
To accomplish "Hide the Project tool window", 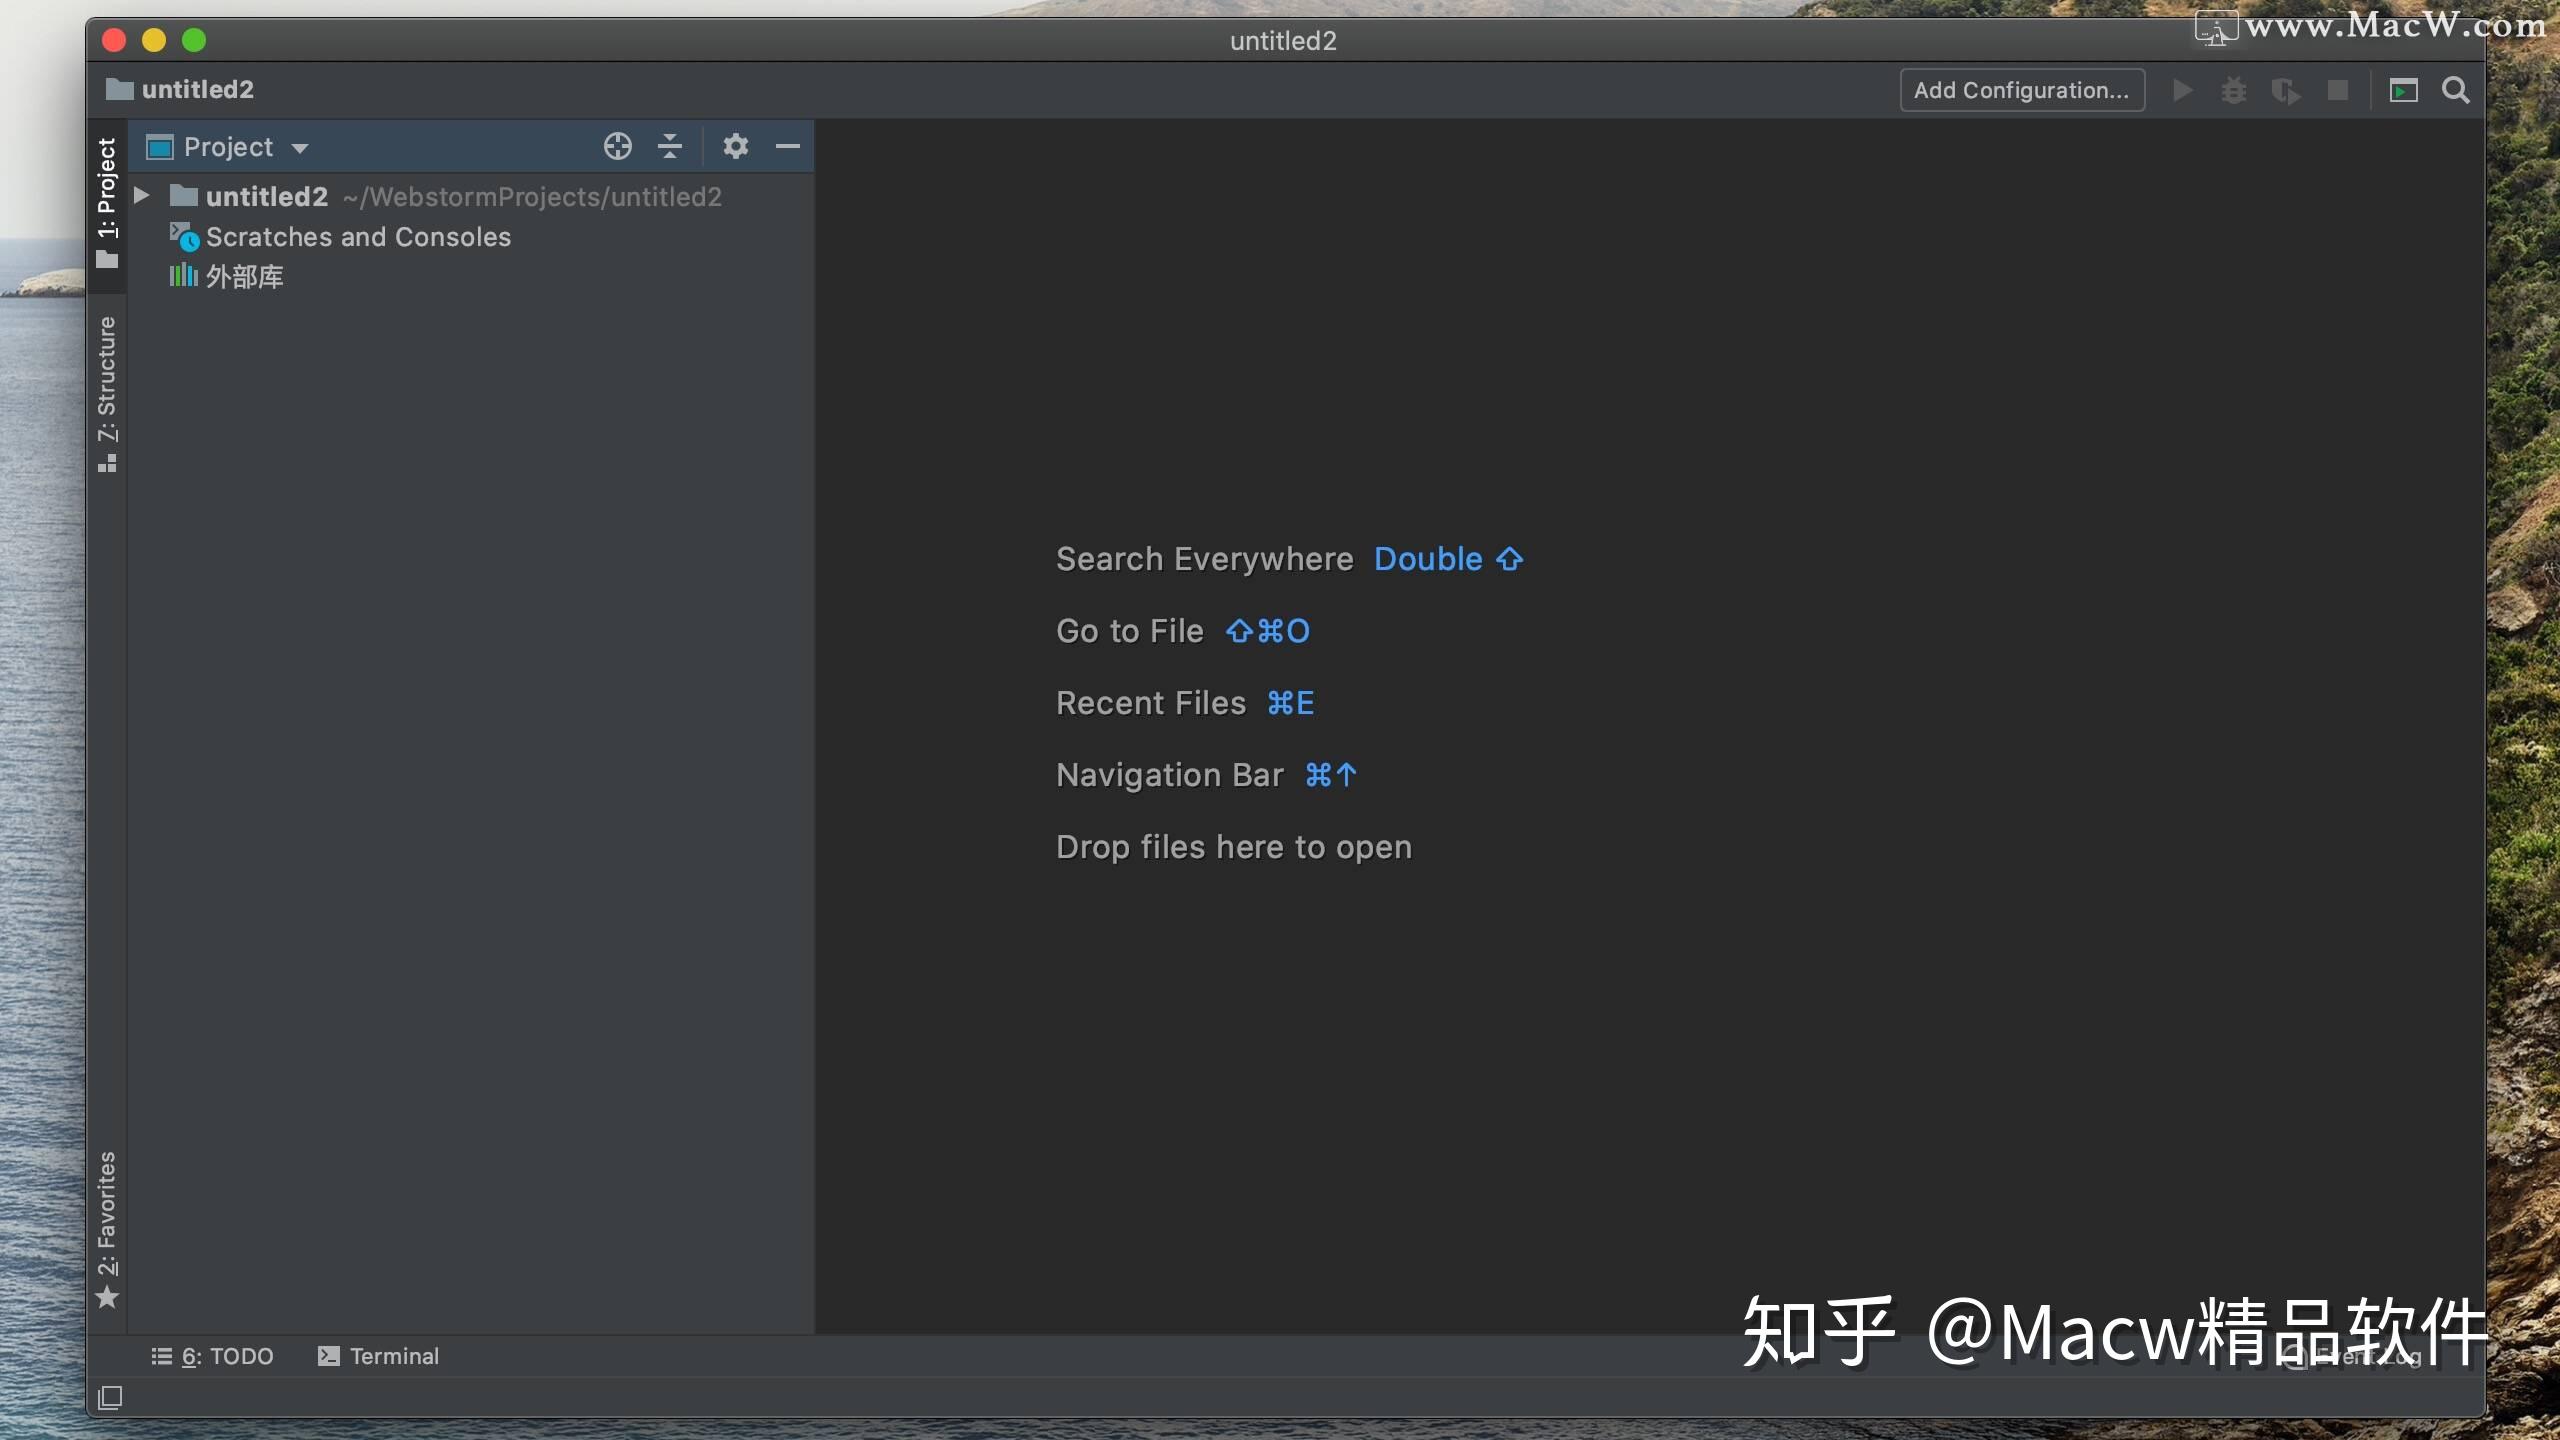I will pos(788,147).
